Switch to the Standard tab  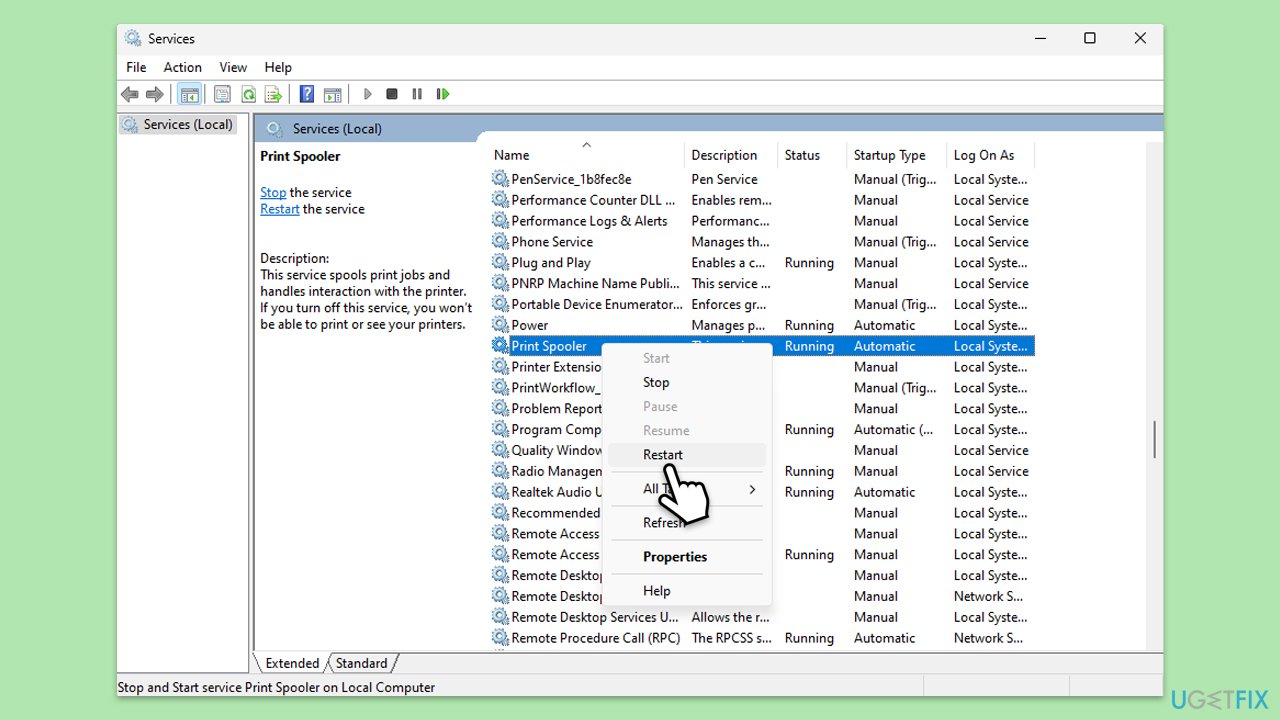pos(361,663)
